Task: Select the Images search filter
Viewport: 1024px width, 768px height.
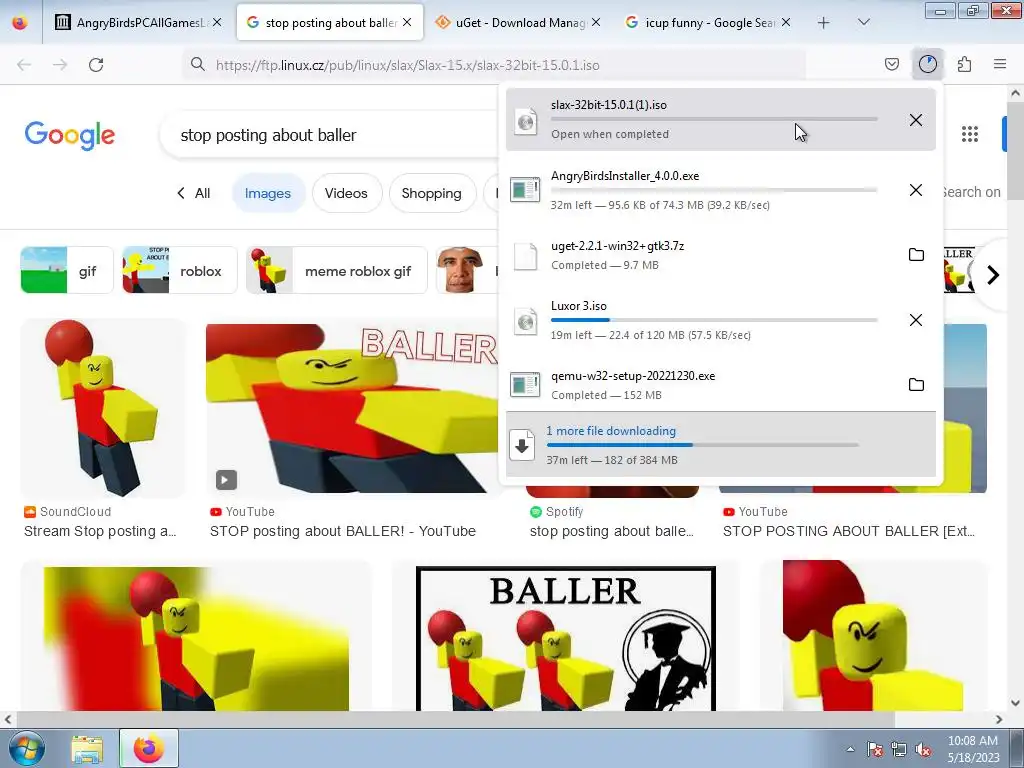Action: (x=268, y=193)
